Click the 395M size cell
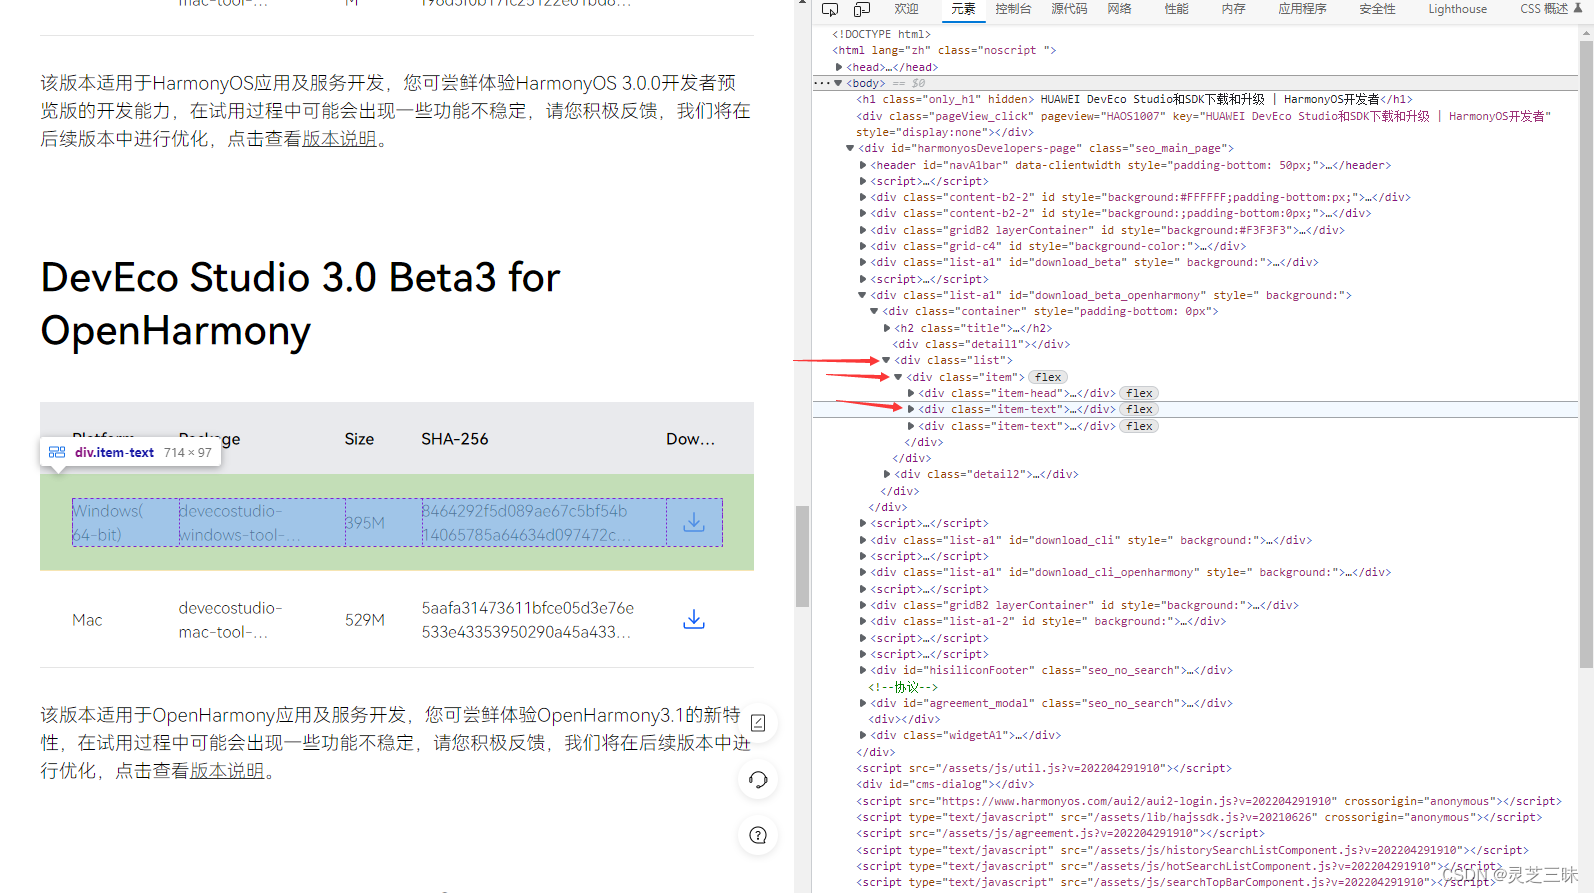The image size is (1594, 893). (x=365, y=523)
